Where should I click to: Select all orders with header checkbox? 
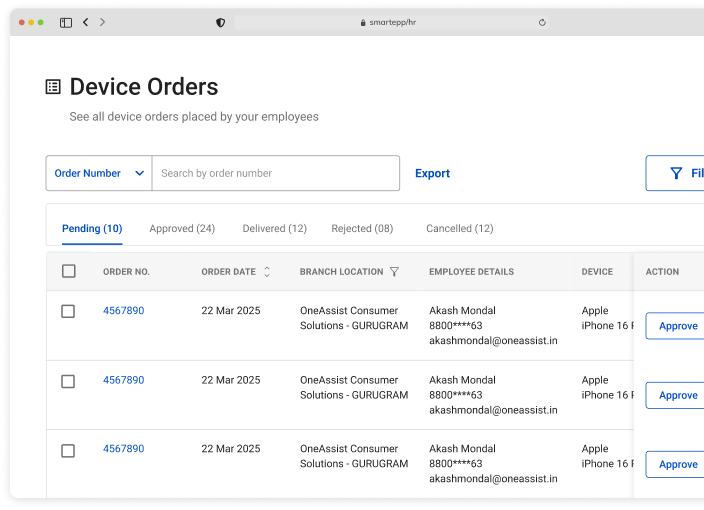(68, 271)
